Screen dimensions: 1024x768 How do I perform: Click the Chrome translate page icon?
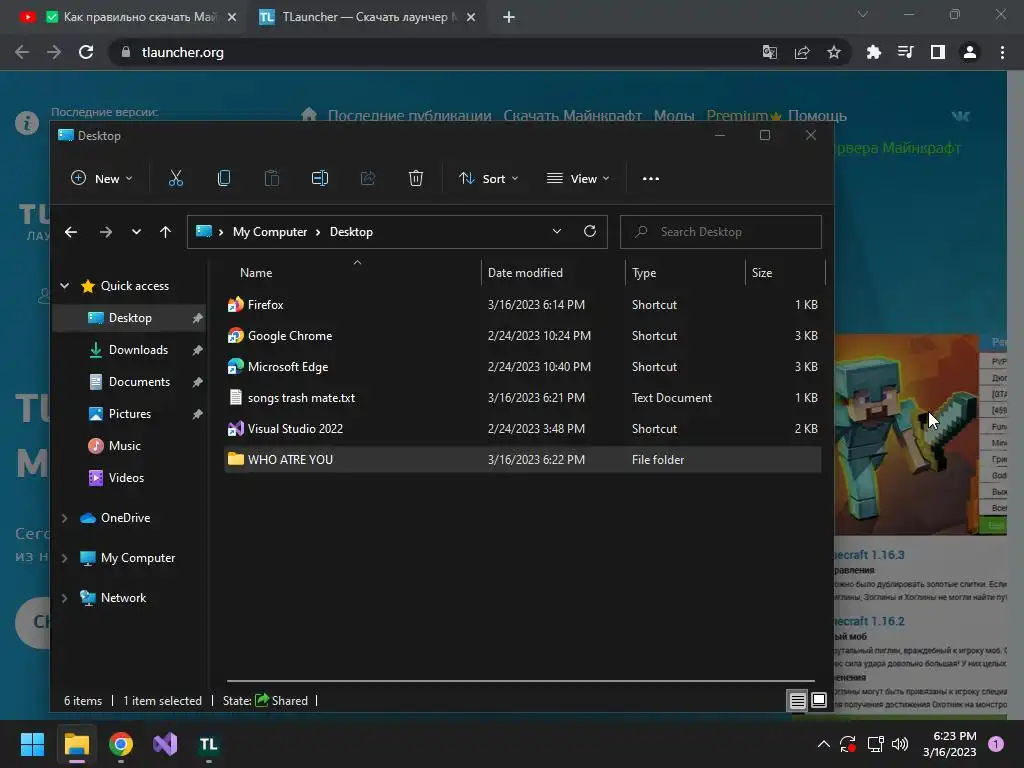tap(770, 52)
